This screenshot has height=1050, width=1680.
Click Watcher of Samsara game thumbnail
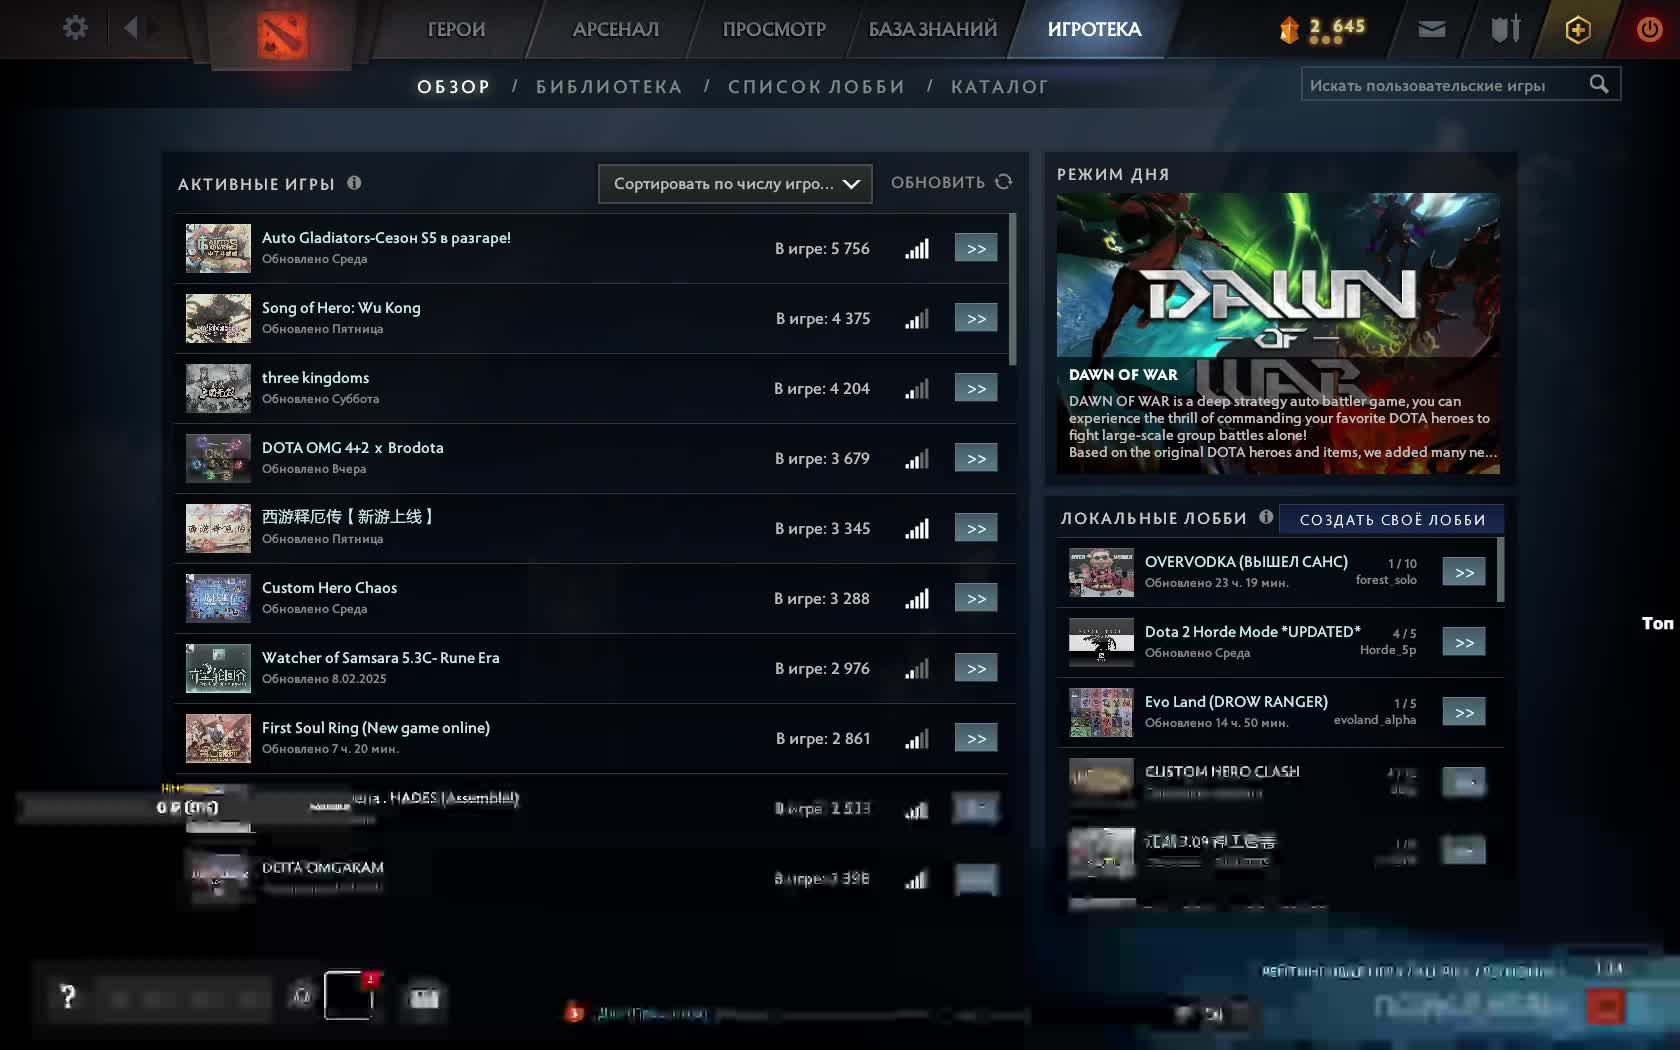[218, 668]
